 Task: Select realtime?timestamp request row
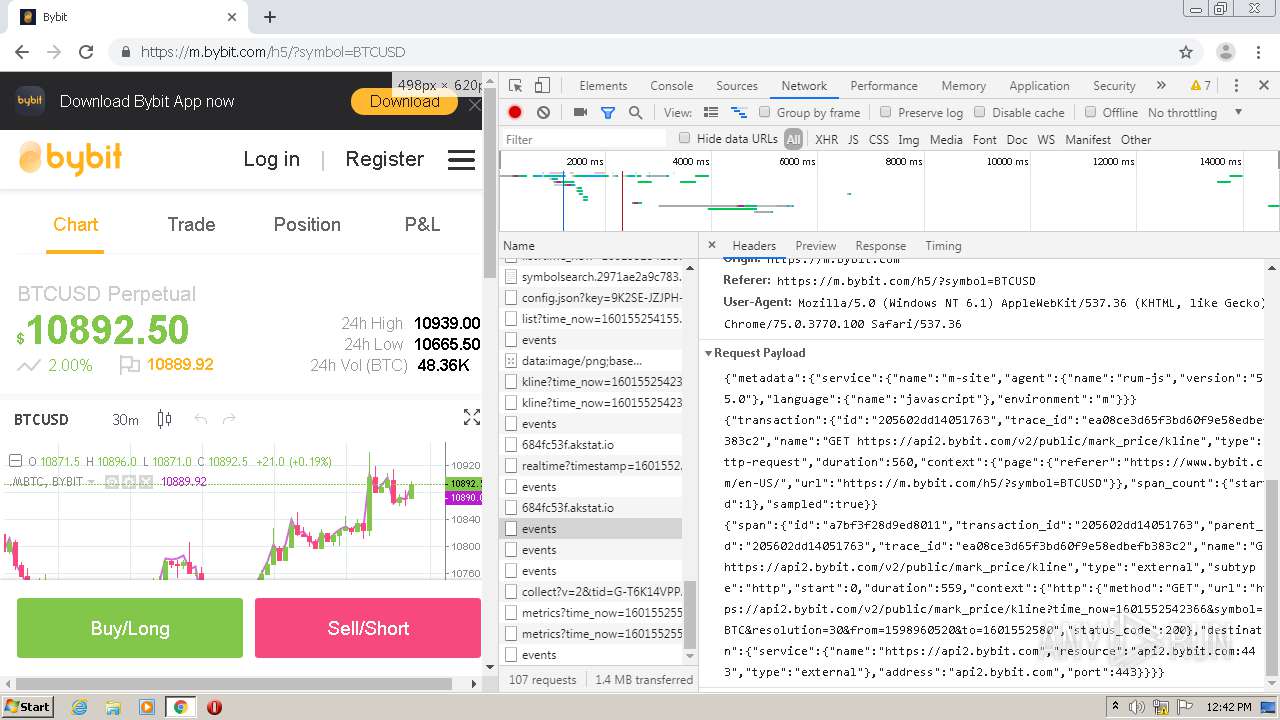click(x=591, y=466)
